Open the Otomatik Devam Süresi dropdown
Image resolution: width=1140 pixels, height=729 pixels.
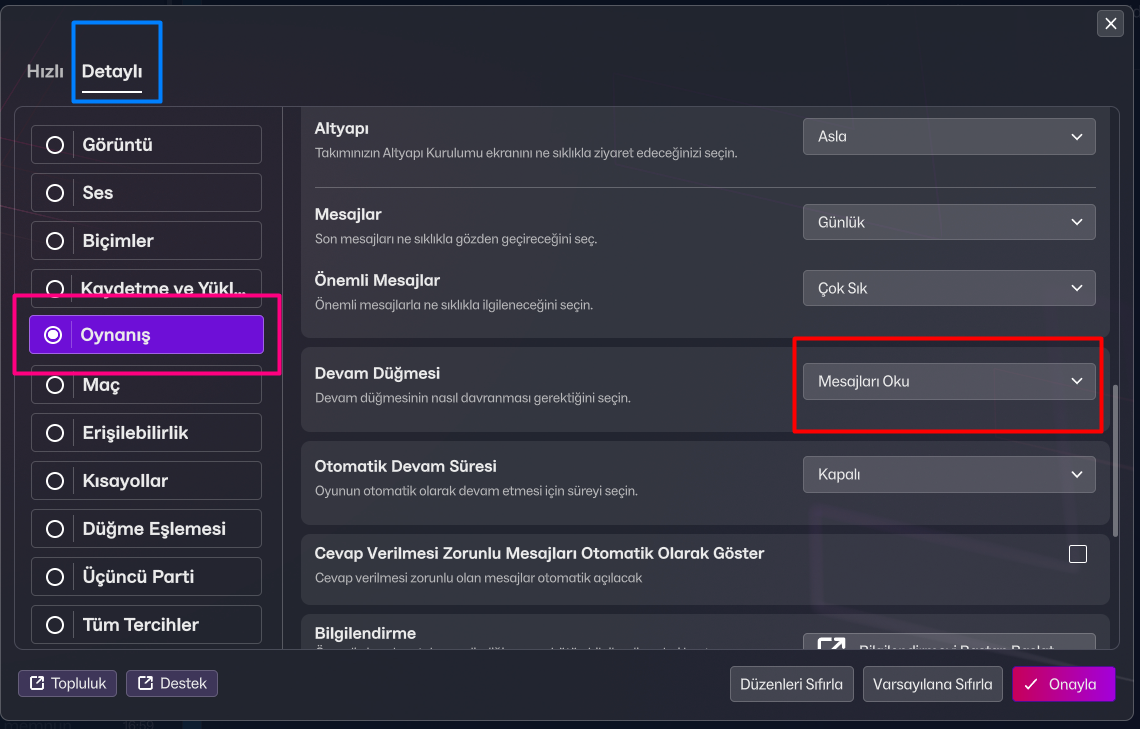[949, 475]
